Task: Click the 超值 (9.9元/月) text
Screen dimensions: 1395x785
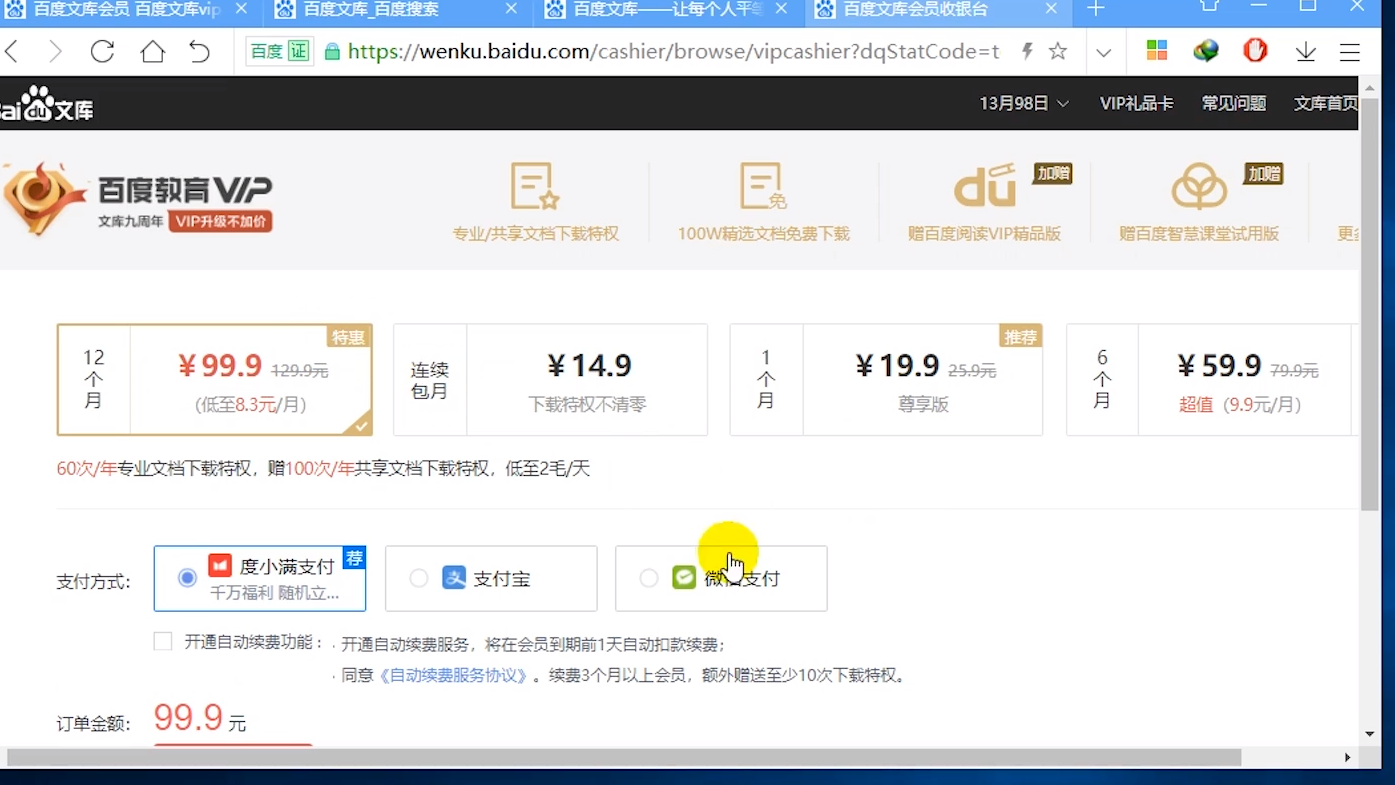Action: [x=1239, y=405]
